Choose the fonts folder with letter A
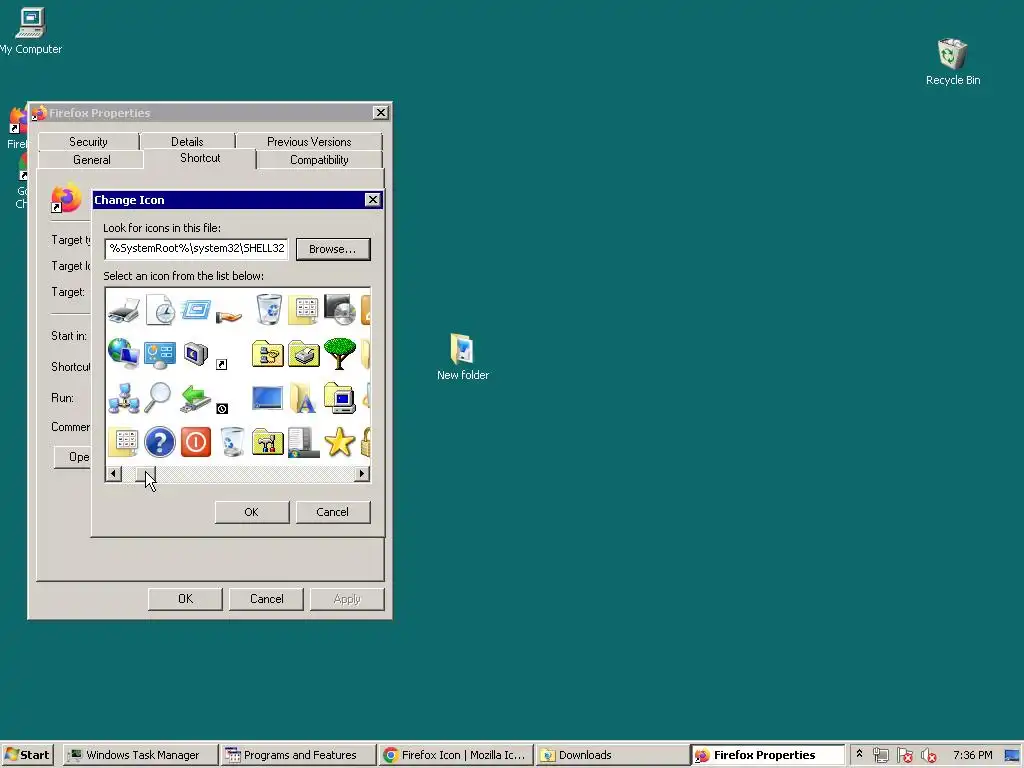The width and height of the screenshot is (1024, 768). coord(302,398)
